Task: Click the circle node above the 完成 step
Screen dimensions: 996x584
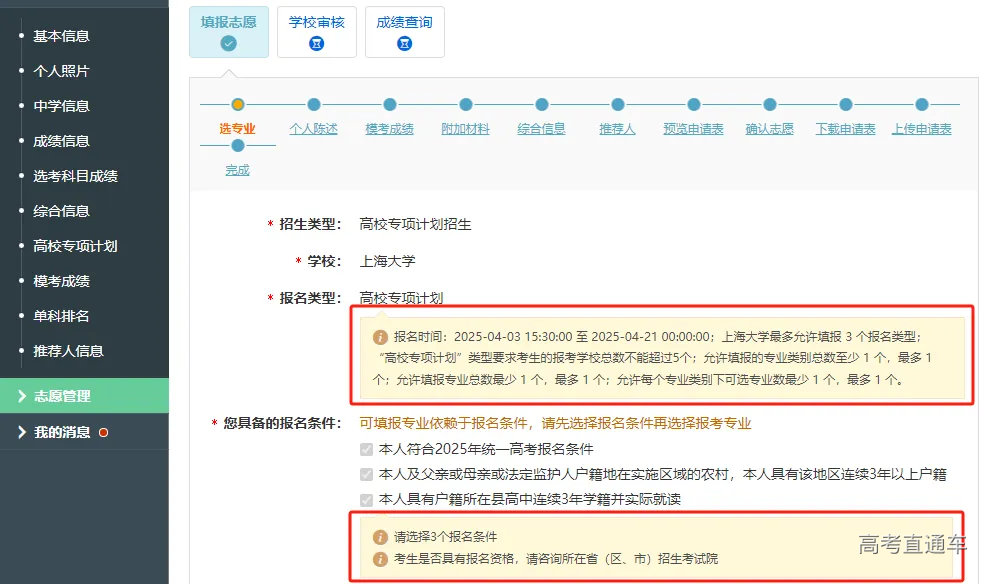Action: point(237,143)
